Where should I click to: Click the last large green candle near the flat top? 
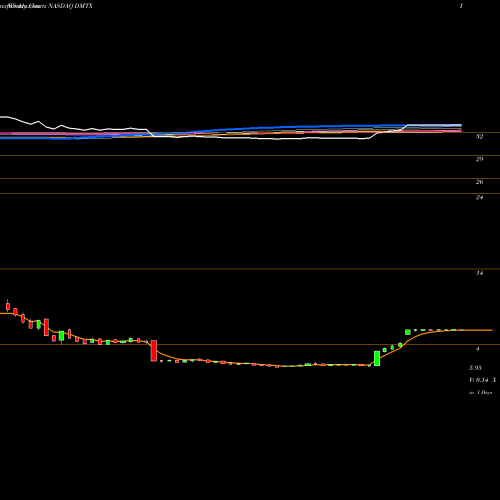[408, 332]
